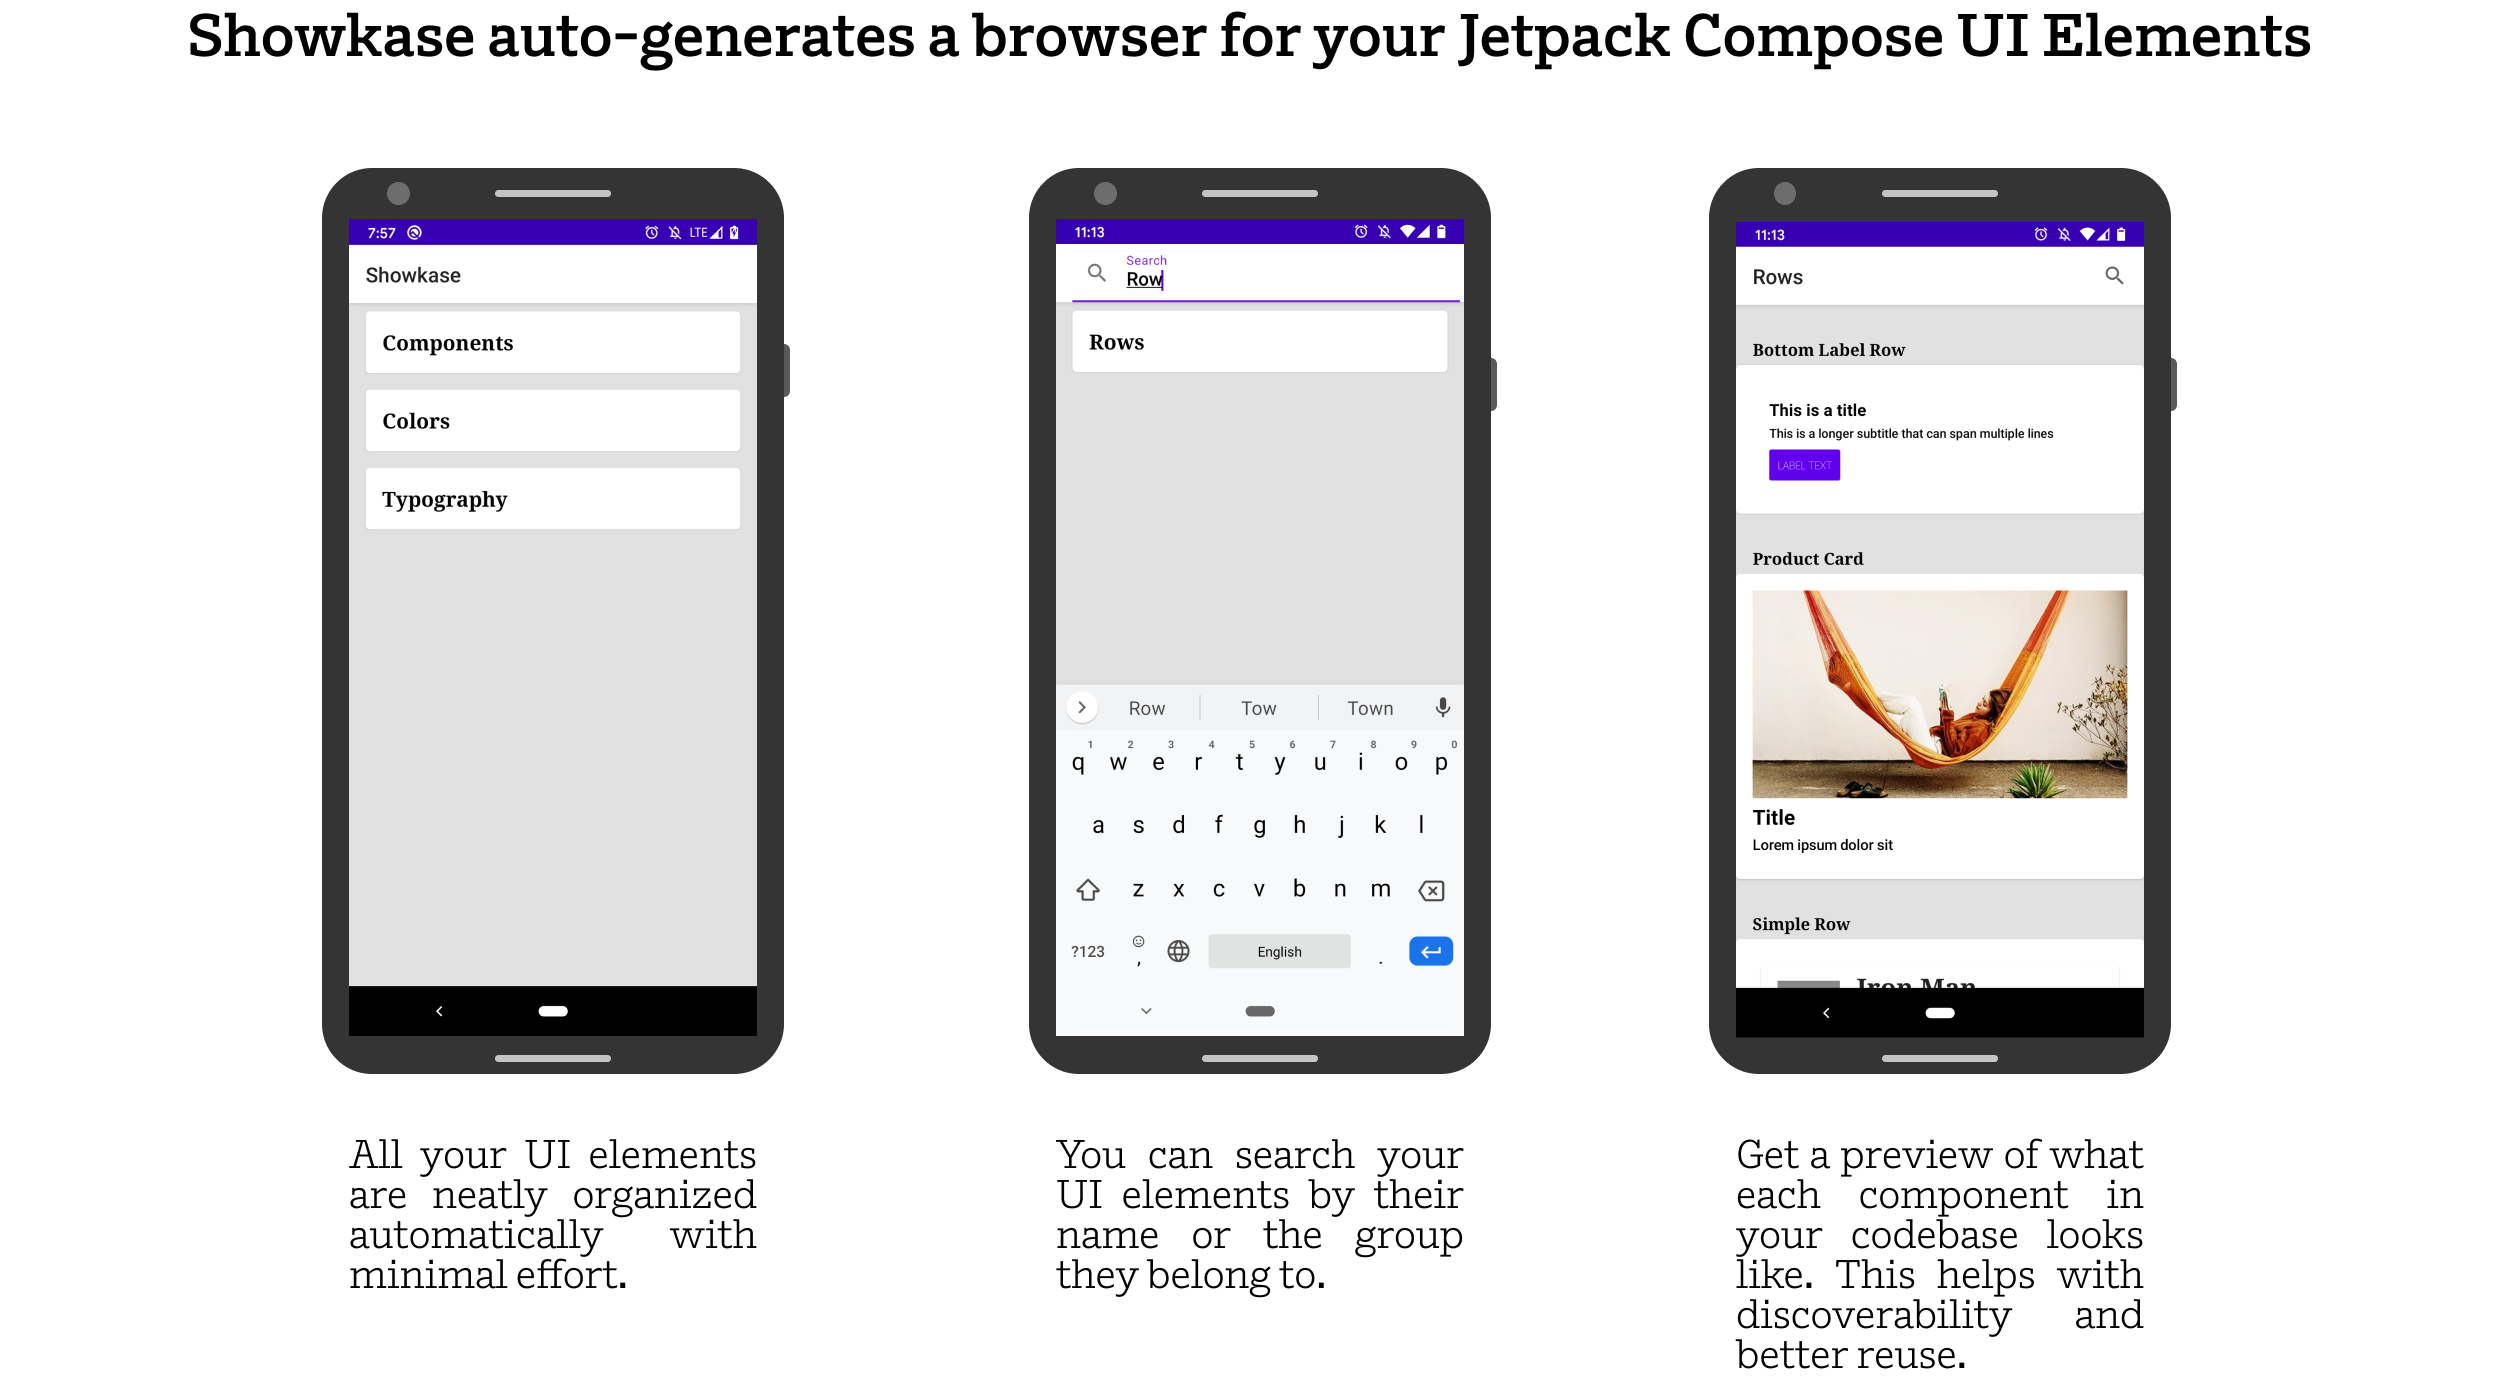Click the Product Card thumbnail image

(1940, 694)
